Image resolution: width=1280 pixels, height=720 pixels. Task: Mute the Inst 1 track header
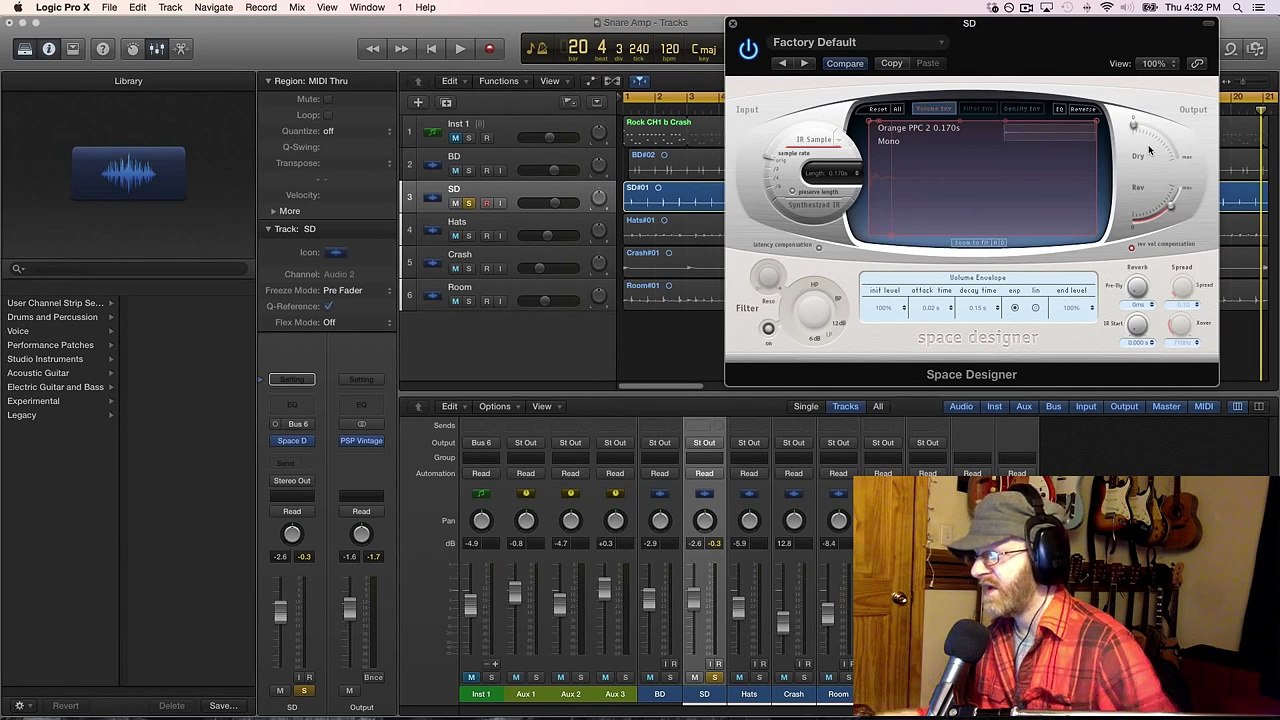(455, 138)
